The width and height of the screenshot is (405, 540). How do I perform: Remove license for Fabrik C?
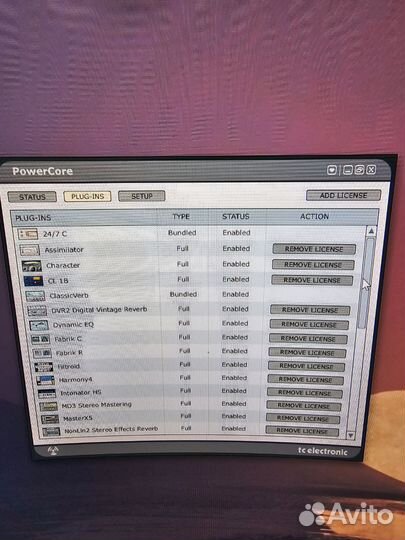pyautogui.click(x=308, y=339)
